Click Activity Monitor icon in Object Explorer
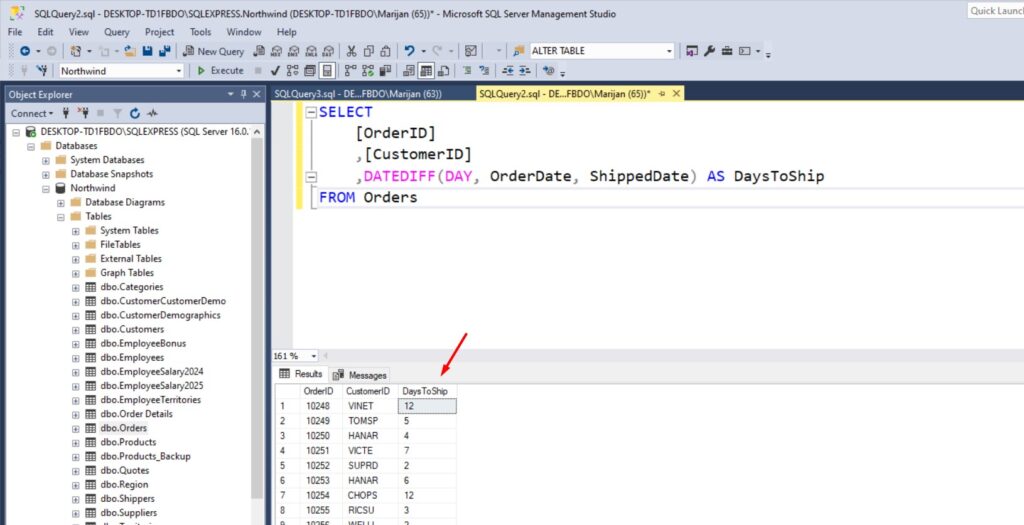 (152, 113)
